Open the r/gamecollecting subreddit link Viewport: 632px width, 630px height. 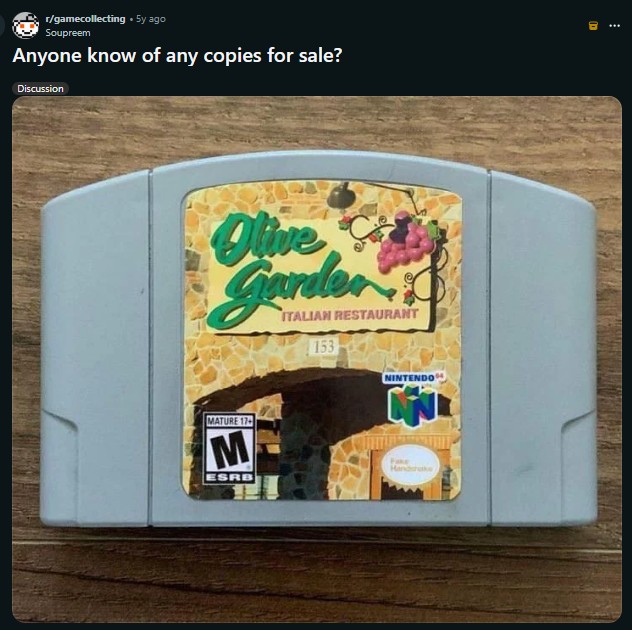pyautogui.click(x=85, y=19)
